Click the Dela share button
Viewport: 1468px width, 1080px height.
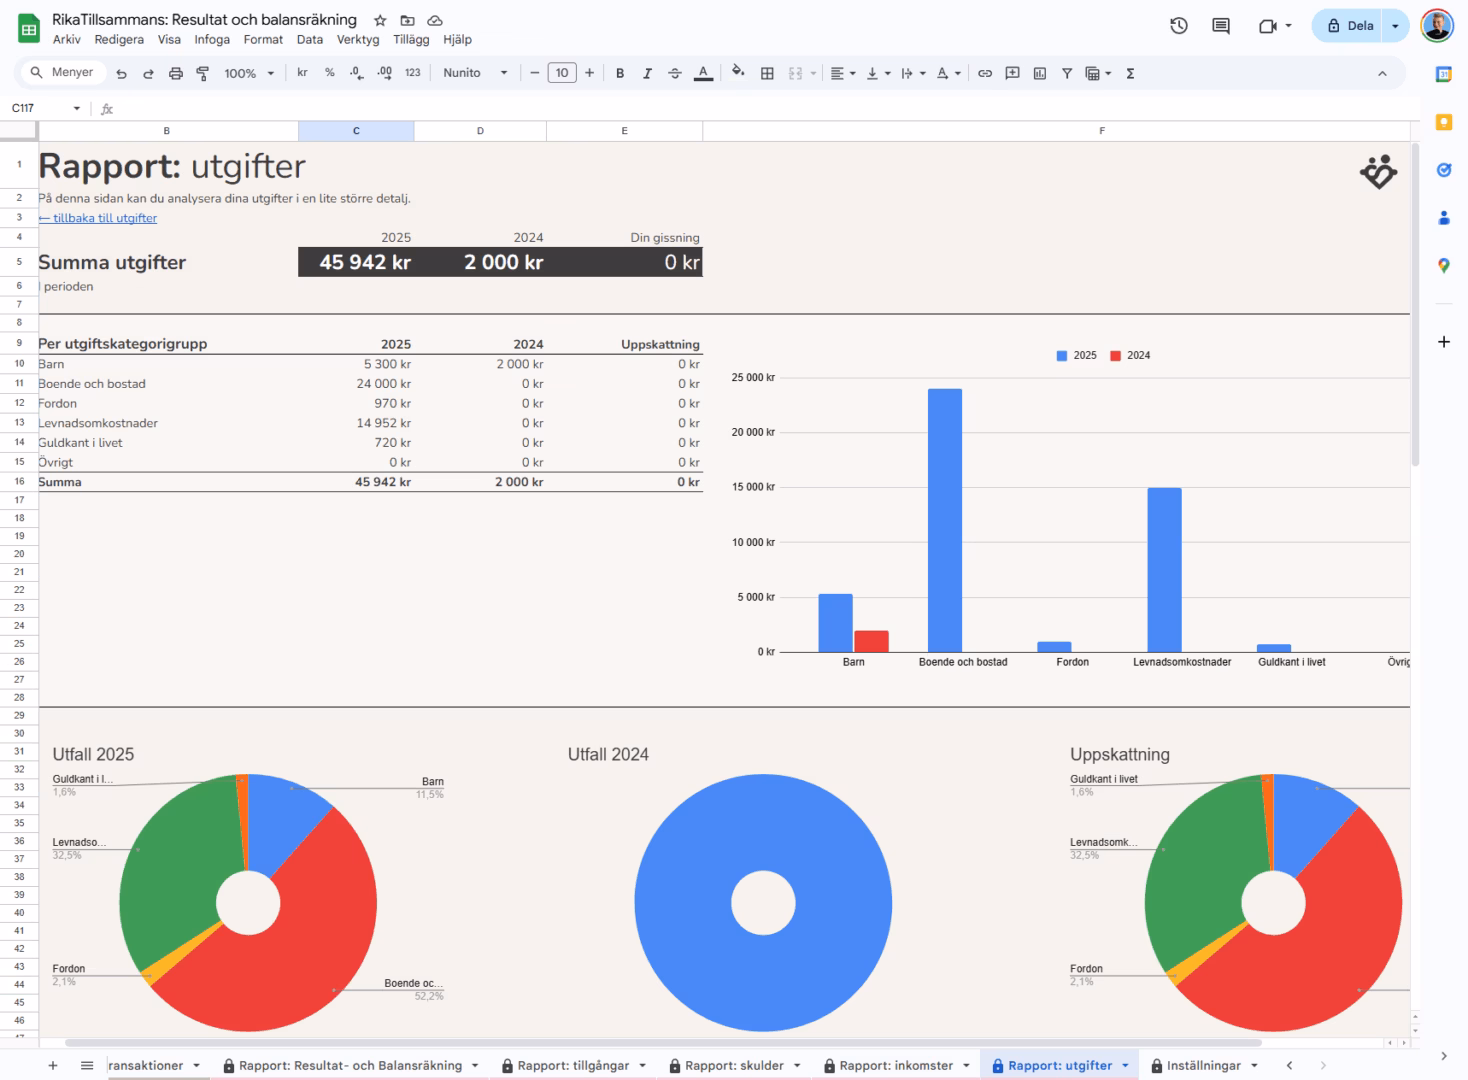point(1349,26)
